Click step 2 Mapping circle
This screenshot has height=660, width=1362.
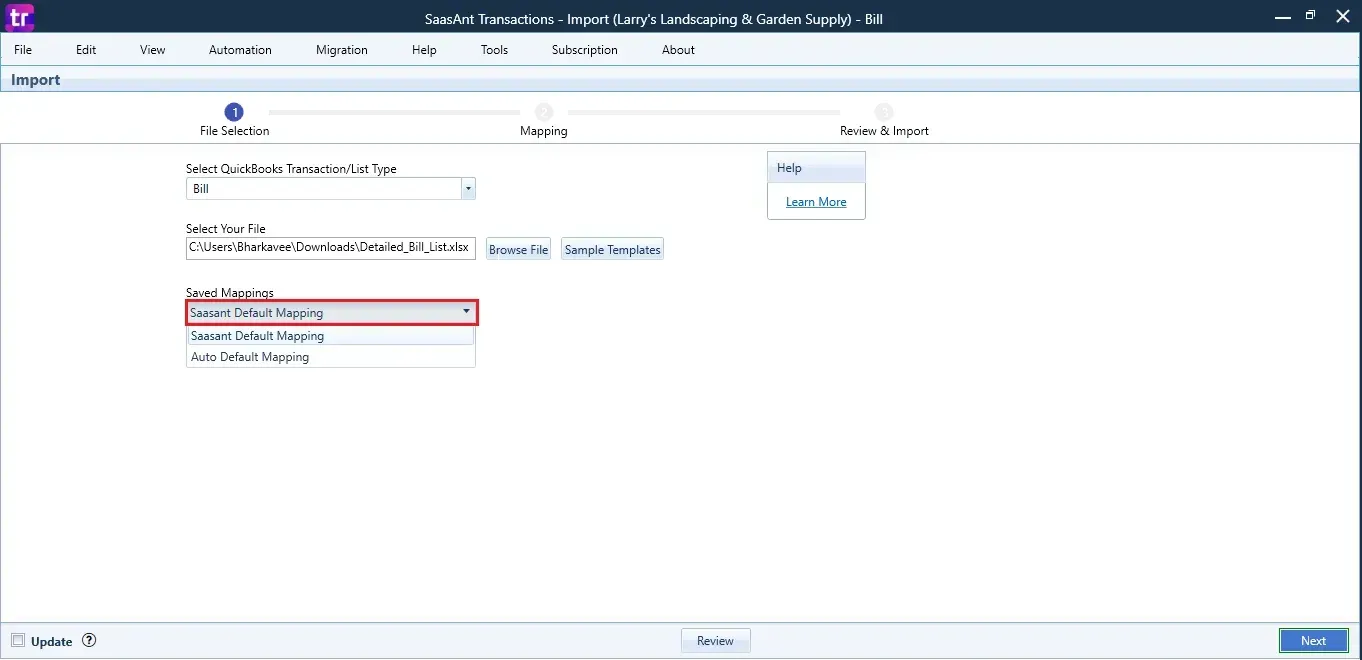pos(544,112)
